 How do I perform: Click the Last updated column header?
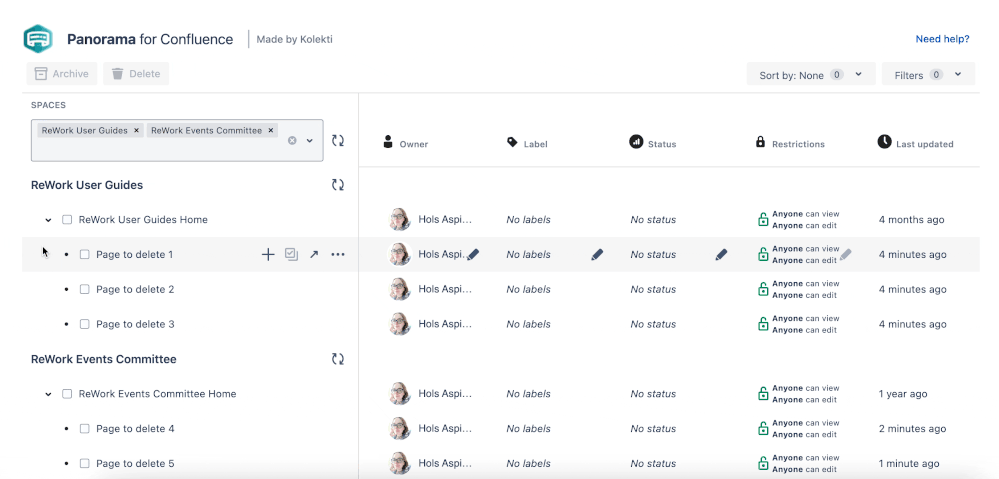tap(916, 143)
